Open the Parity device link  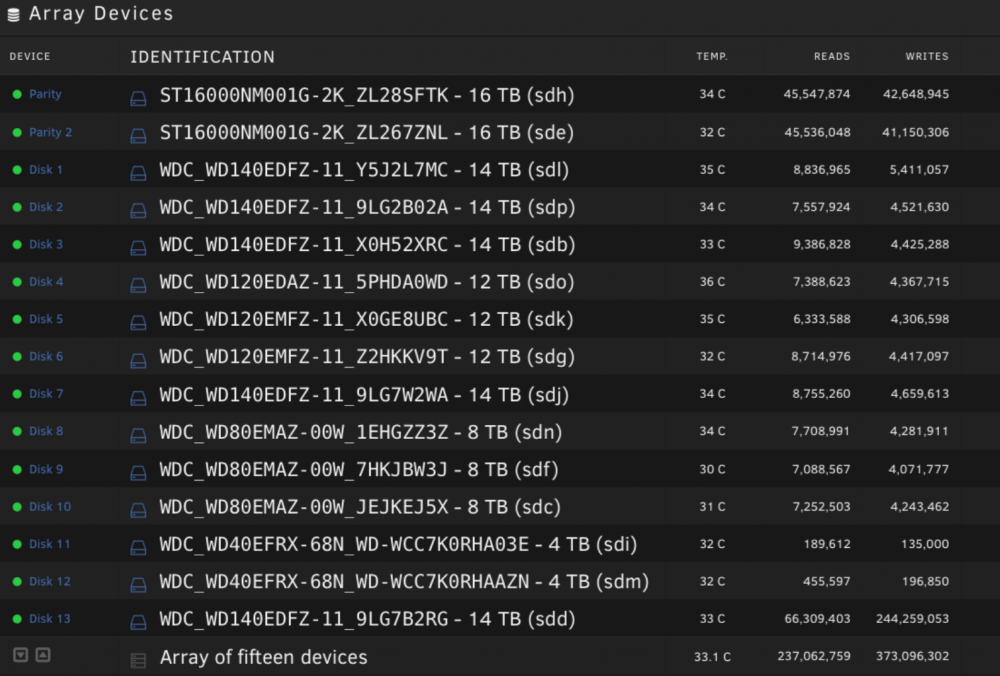tap(45, 94)
